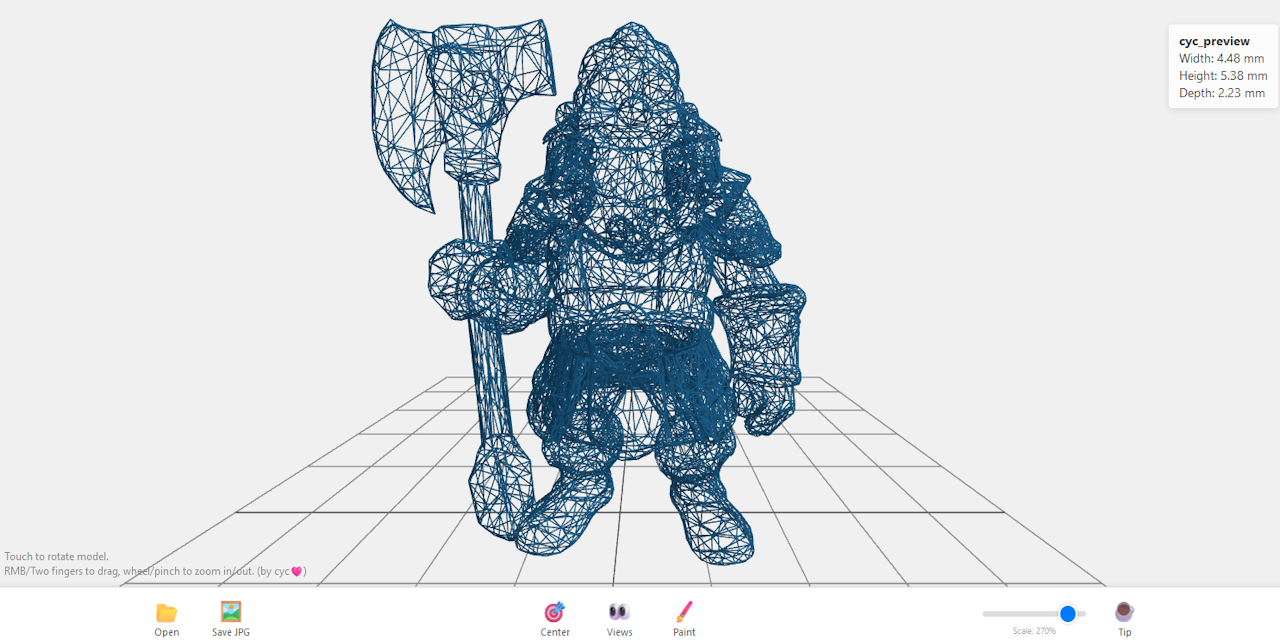The width and height of the screenshot is (1280, 640).
Task: Open a model file using the folder icon
Action: [x=166, y=612]
